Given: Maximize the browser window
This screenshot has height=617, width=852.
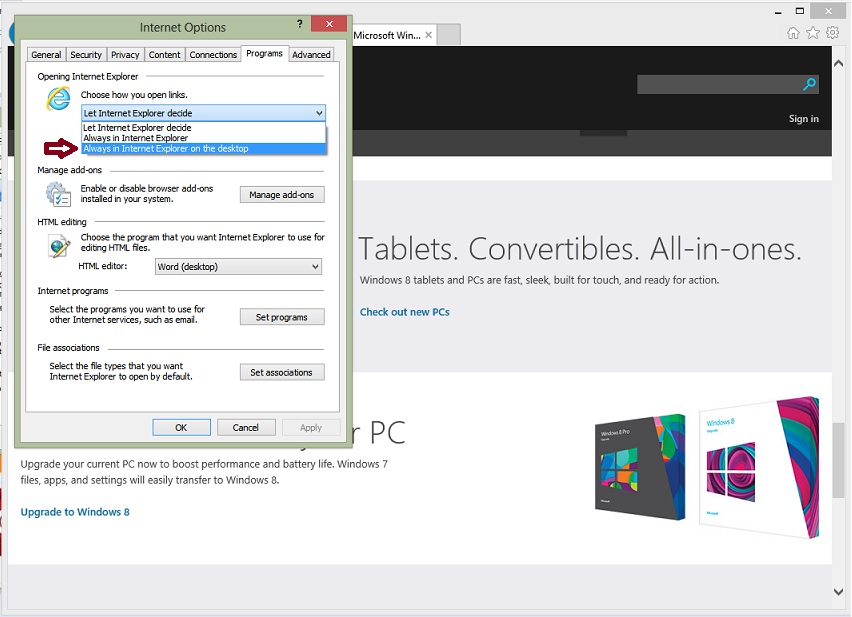Looking at the screenshot, I should 799,11.
